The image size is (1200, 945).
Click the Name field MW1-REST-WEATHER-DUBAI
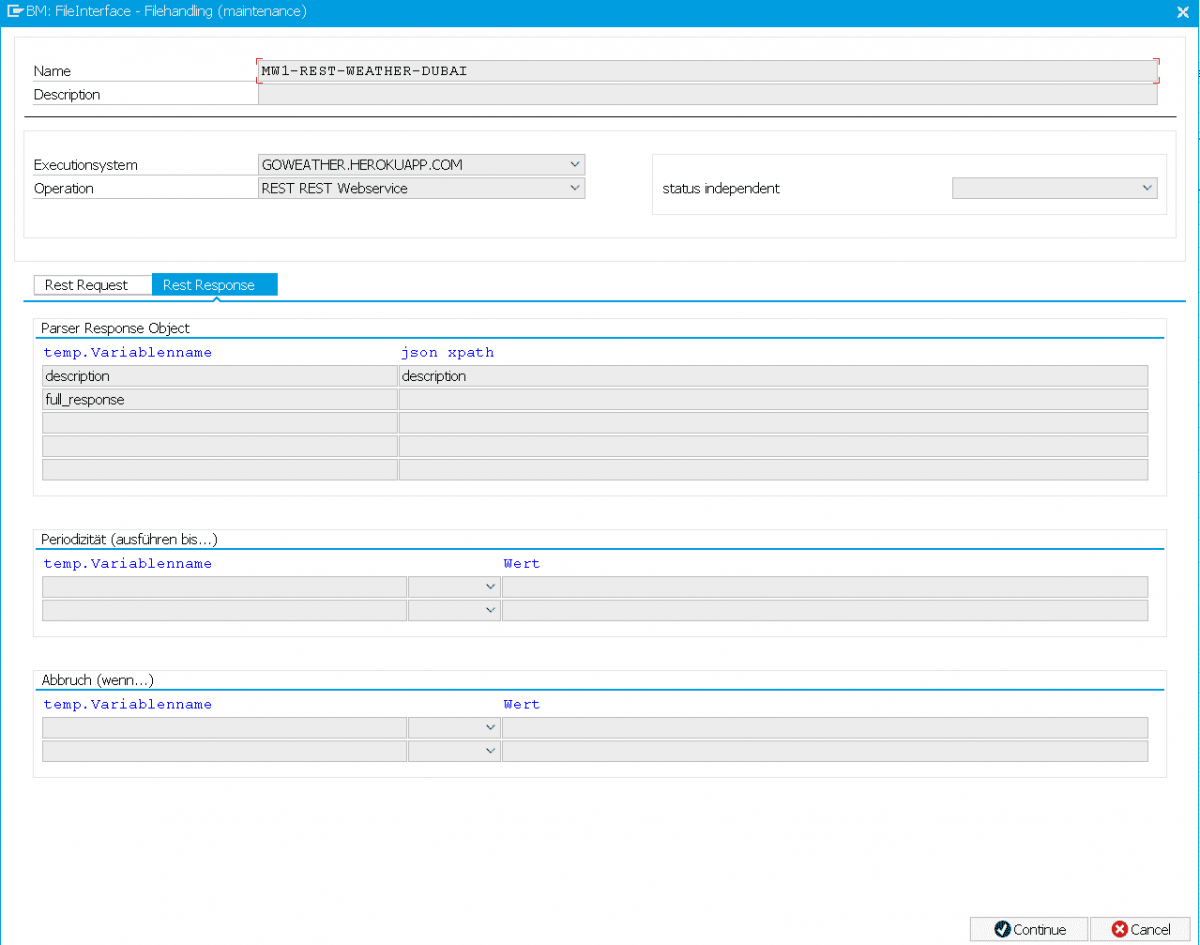(708, 71)
